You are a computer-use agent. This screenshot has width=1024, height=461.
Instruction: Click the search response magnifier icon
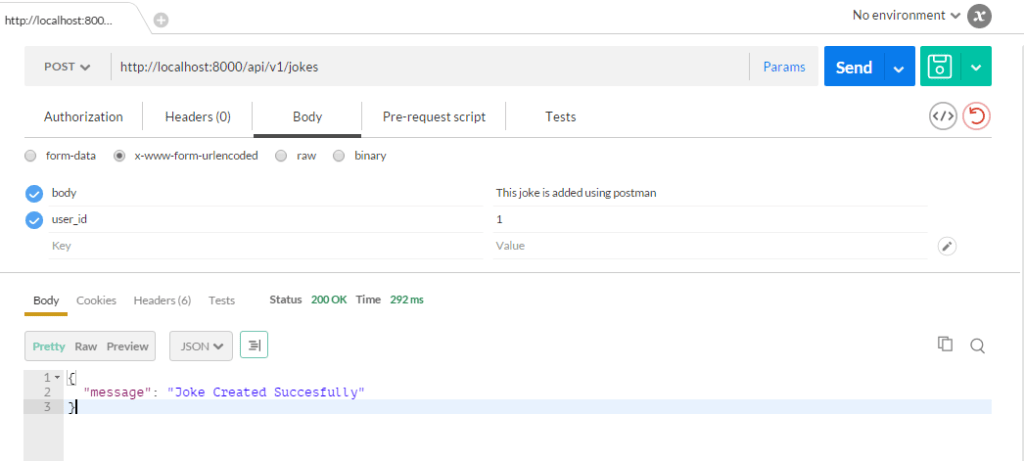pos(978,346)
